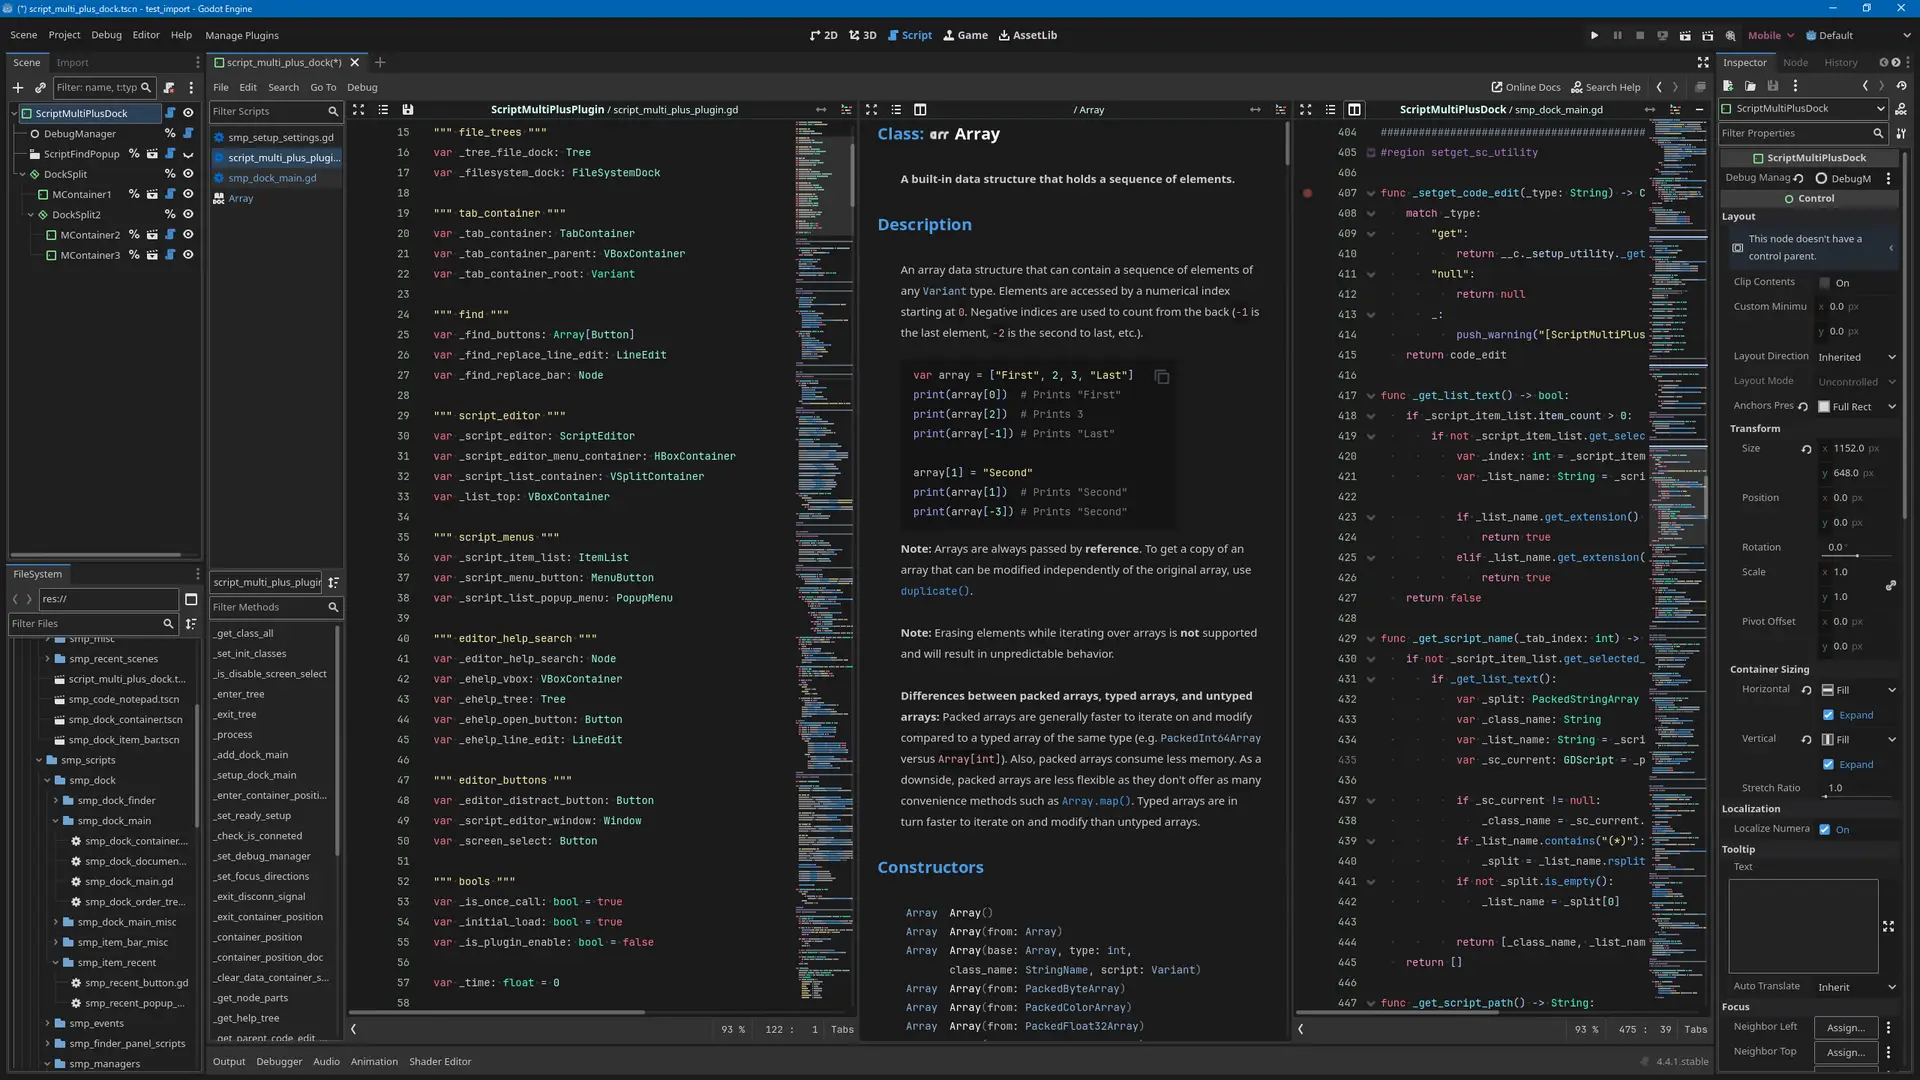Open script editor Go To menu
1920x1080 pixels.
(323, 87)
